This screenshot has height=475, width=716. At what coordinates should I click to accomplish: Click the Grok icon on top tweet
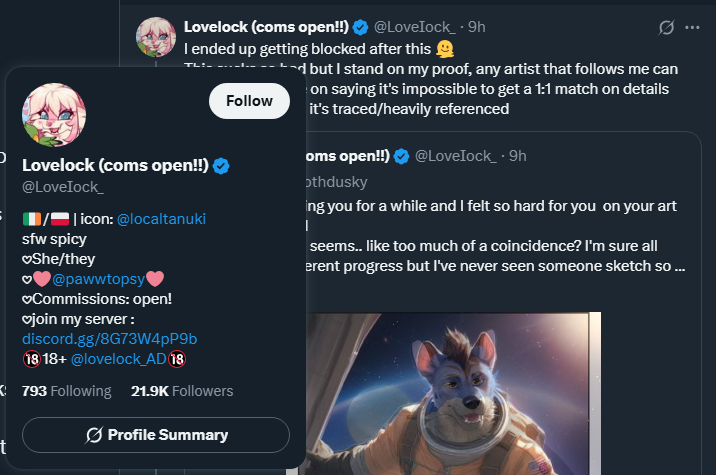666,27
